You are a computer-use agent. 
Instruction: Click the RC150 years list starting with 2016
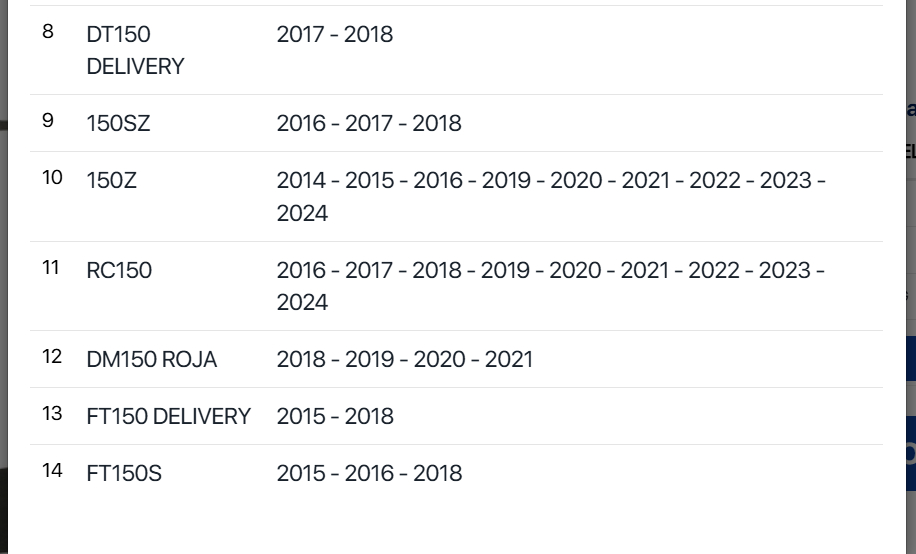coord(550,286)
